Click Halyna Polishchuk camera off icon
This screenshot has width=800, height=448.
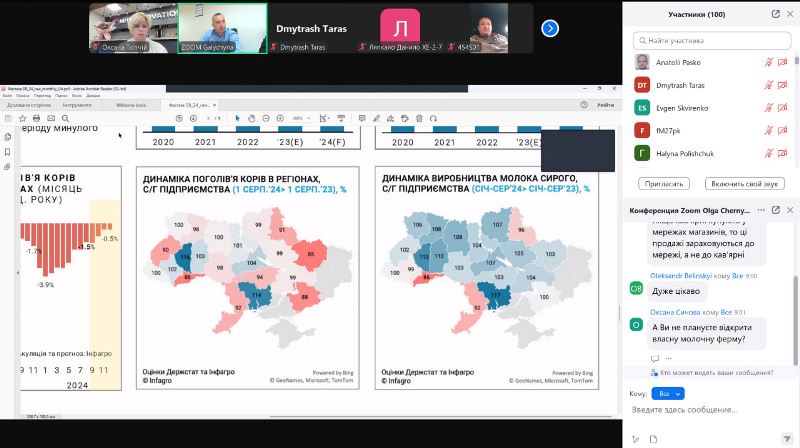783,153
